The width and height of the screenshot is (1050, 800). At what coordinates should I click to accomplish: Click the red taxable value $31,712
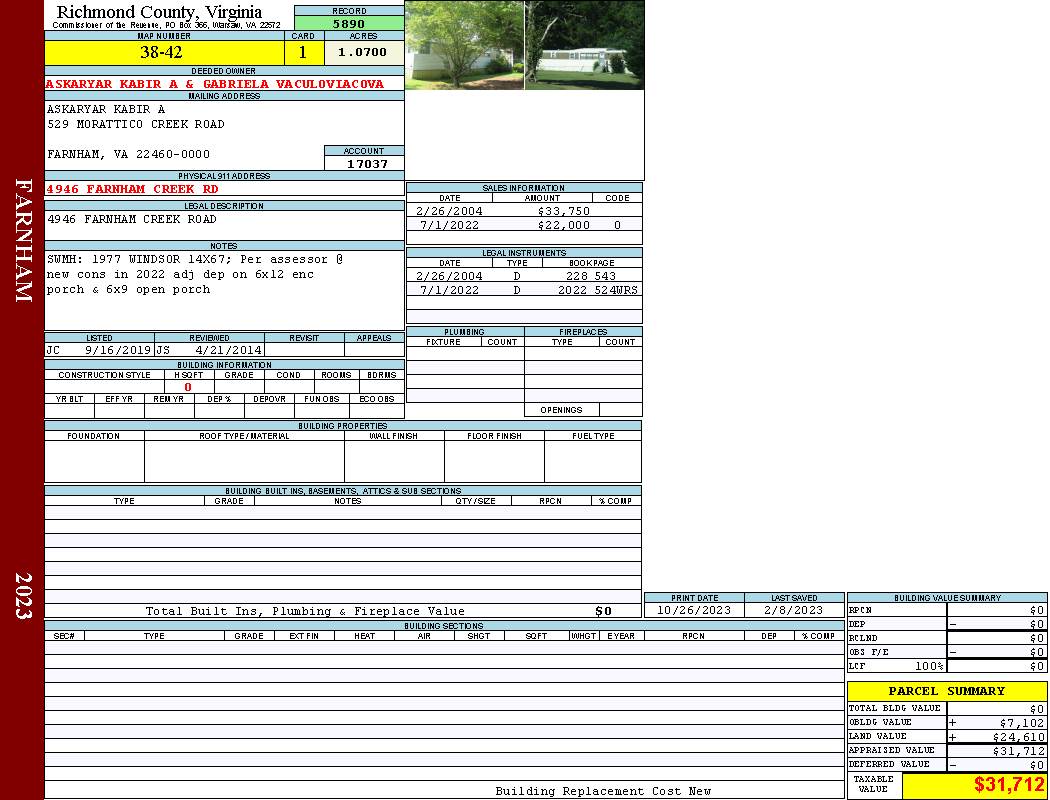[x=1009, y=785]
